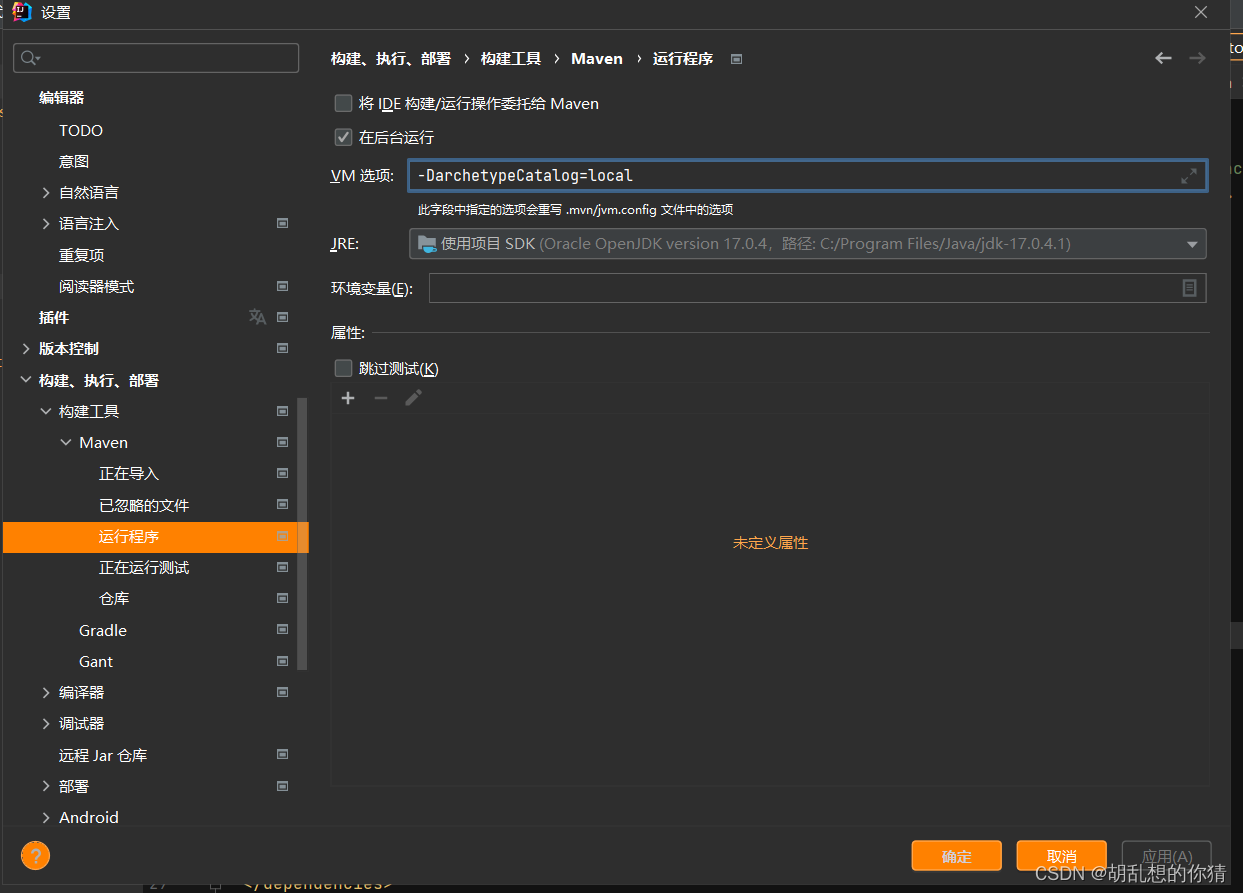The width and height of the screenshot is (1243, 893).
Task: Expand the VM 选项 field editor icon
Action: point(1189,176)
